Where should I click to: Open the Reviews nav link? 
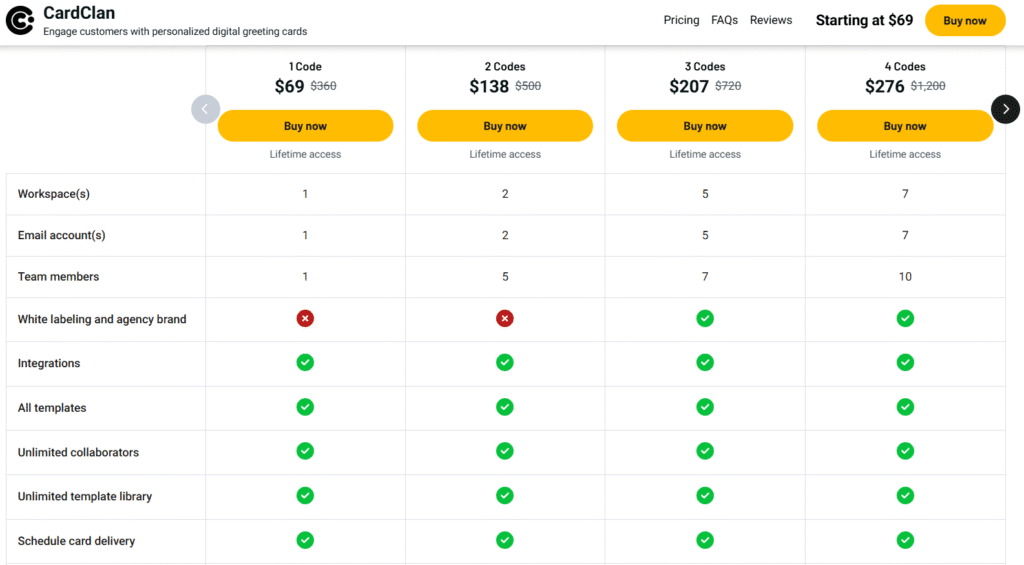pos(771,20)
